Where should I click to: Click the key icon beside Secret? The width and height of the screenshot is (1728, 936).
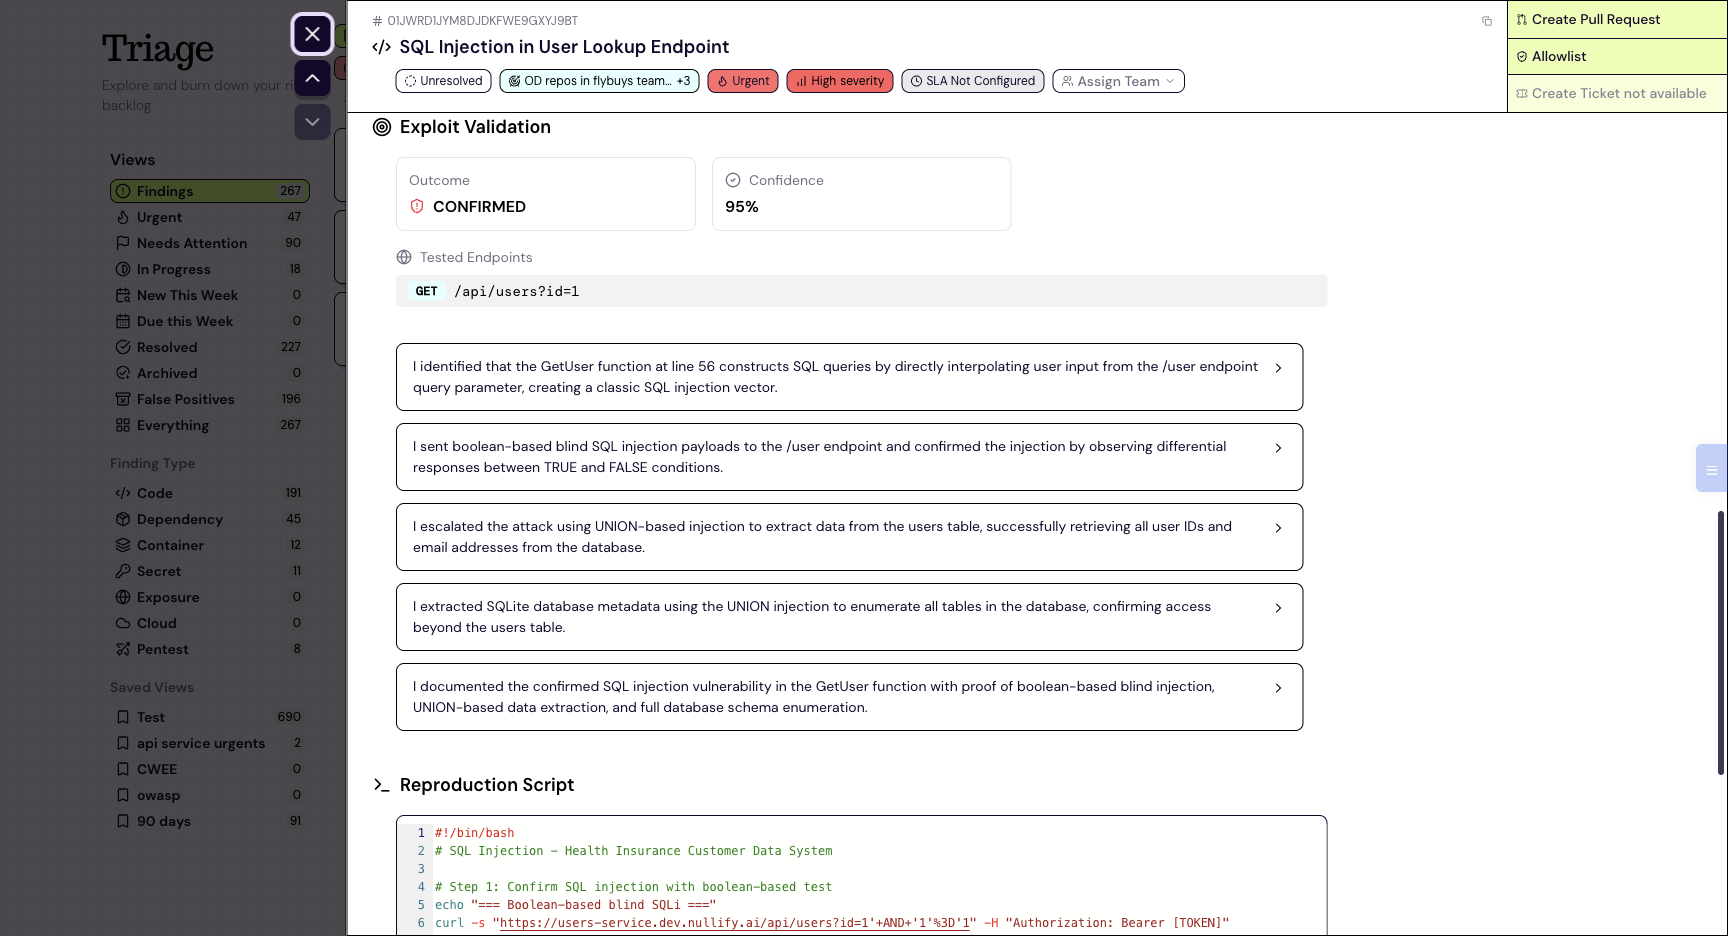[123, 571]
